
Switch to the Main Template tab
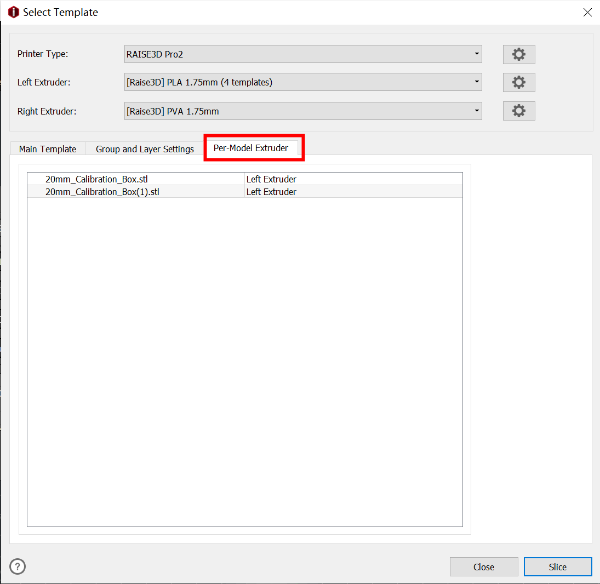point(48,149)
